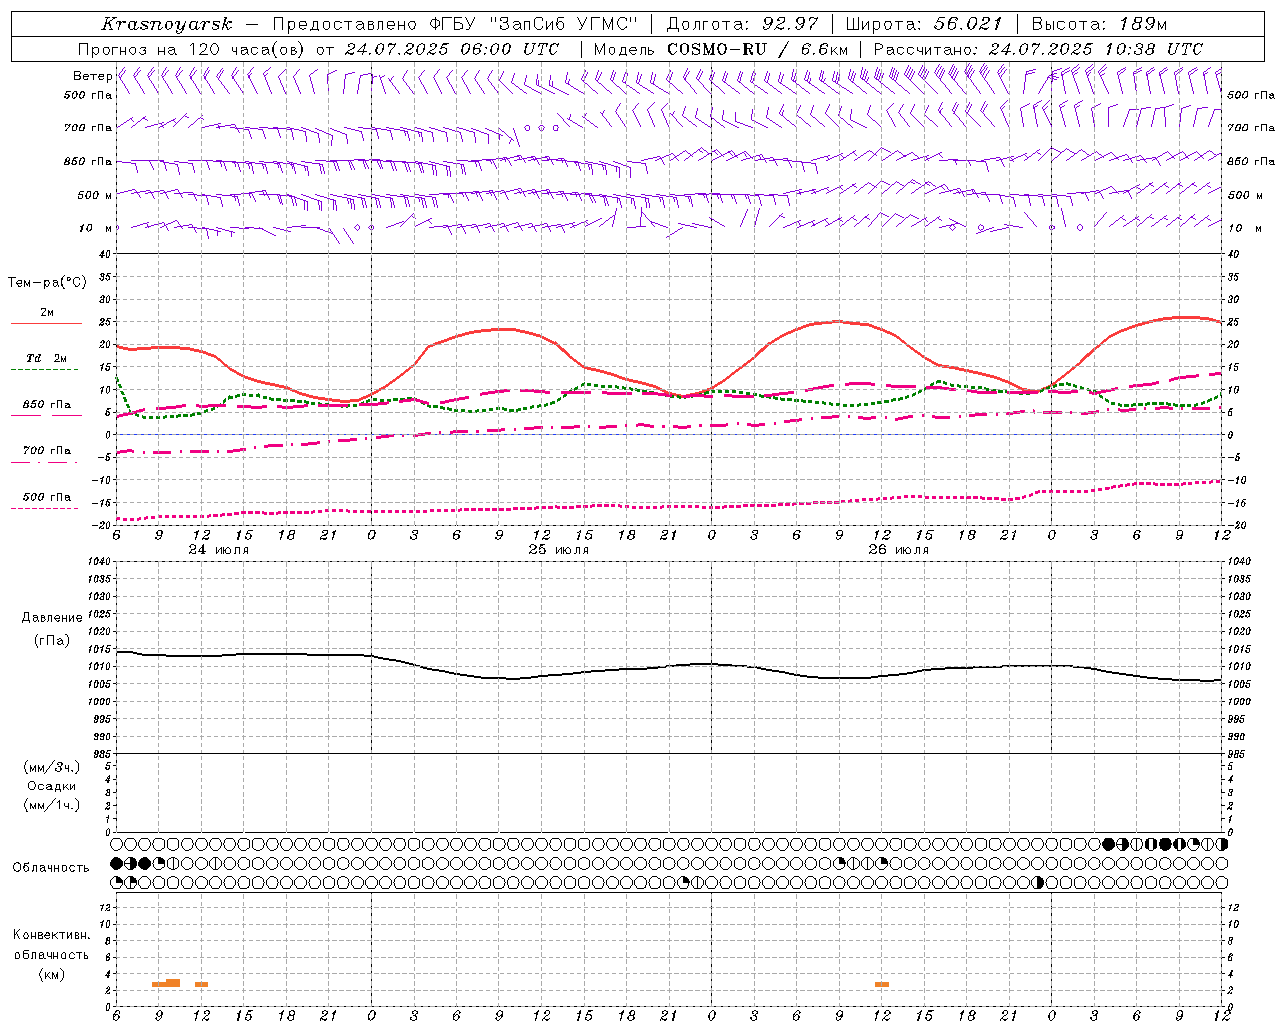Image resolution: width=1280 pixels, height=1024 pixels.
Task: Click the 25 июля date label
Action: 559,550
